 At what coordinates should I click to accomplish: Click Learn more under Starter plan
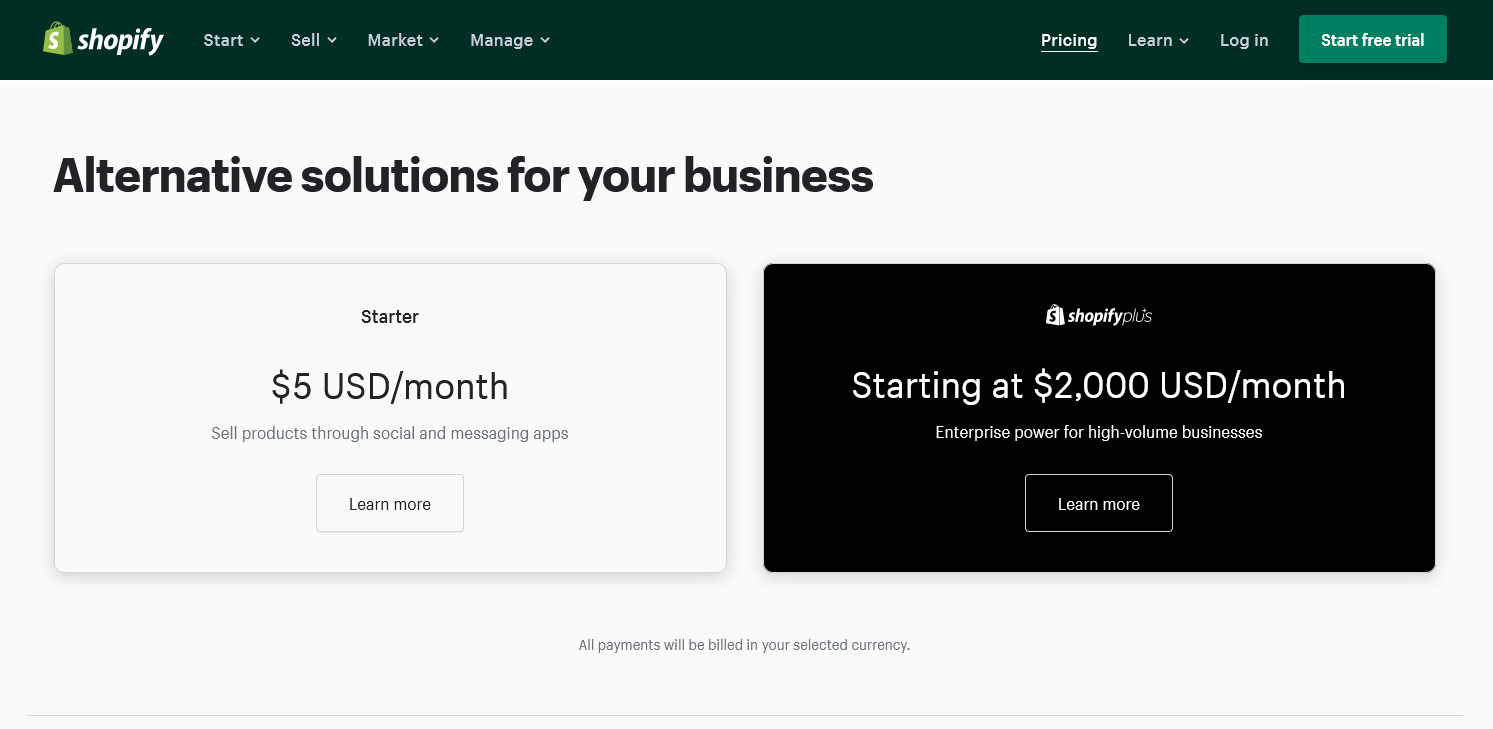click(x=389, y=503)
